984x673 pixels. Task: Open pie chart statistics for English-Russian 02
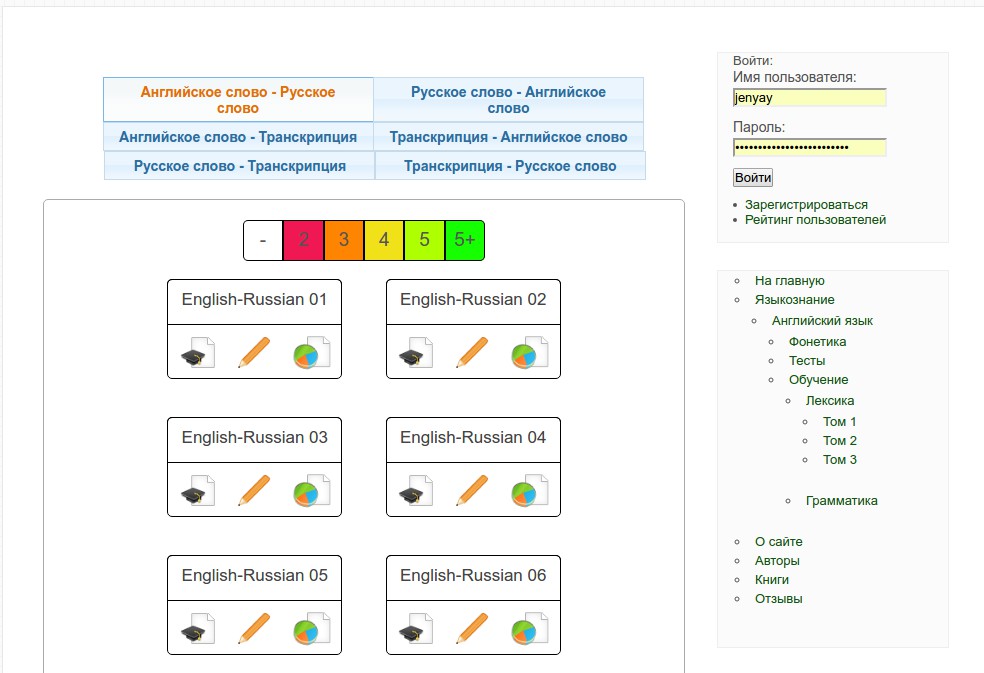click(x=530, y=353)
